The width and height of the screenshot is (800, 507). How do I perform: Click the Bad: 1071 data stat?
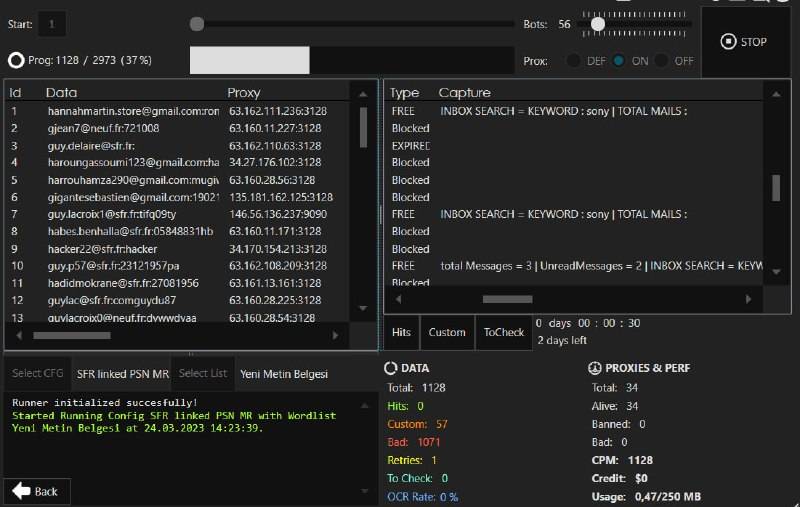(414, 442)
